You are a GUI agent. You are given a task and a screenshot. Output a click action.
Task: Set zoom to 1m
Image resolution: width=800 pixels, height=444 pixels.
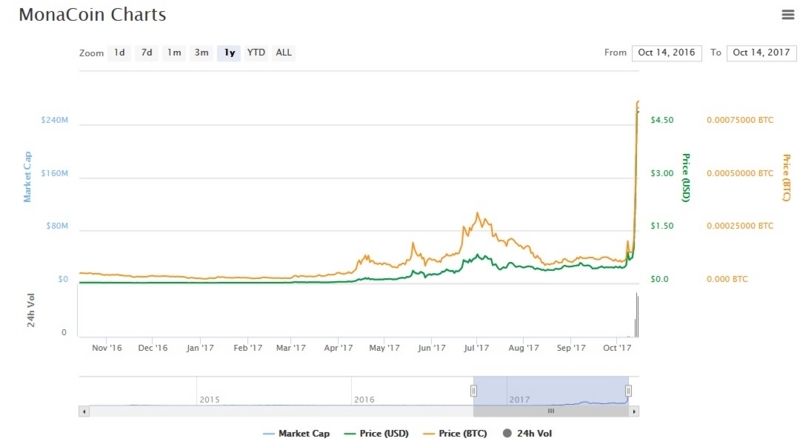[x=174, y=53]
